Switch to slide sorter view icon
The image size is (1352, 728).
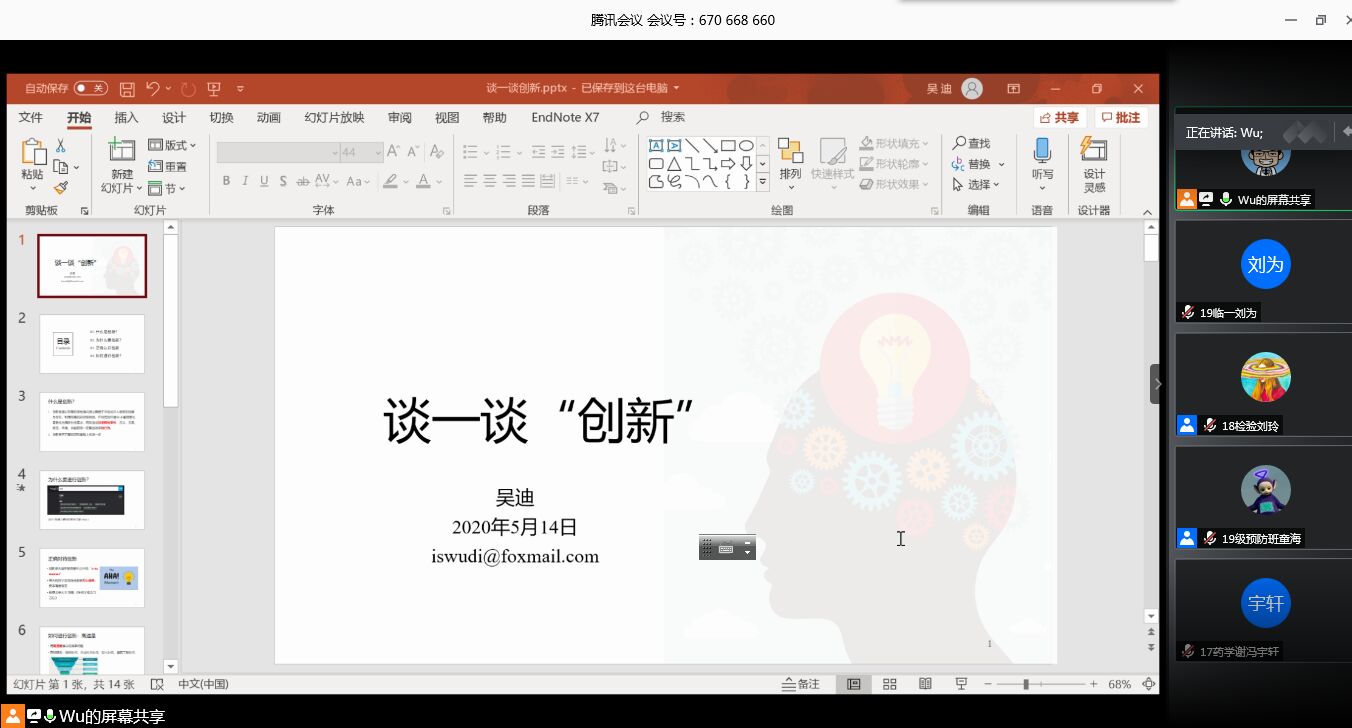(889, 684)
